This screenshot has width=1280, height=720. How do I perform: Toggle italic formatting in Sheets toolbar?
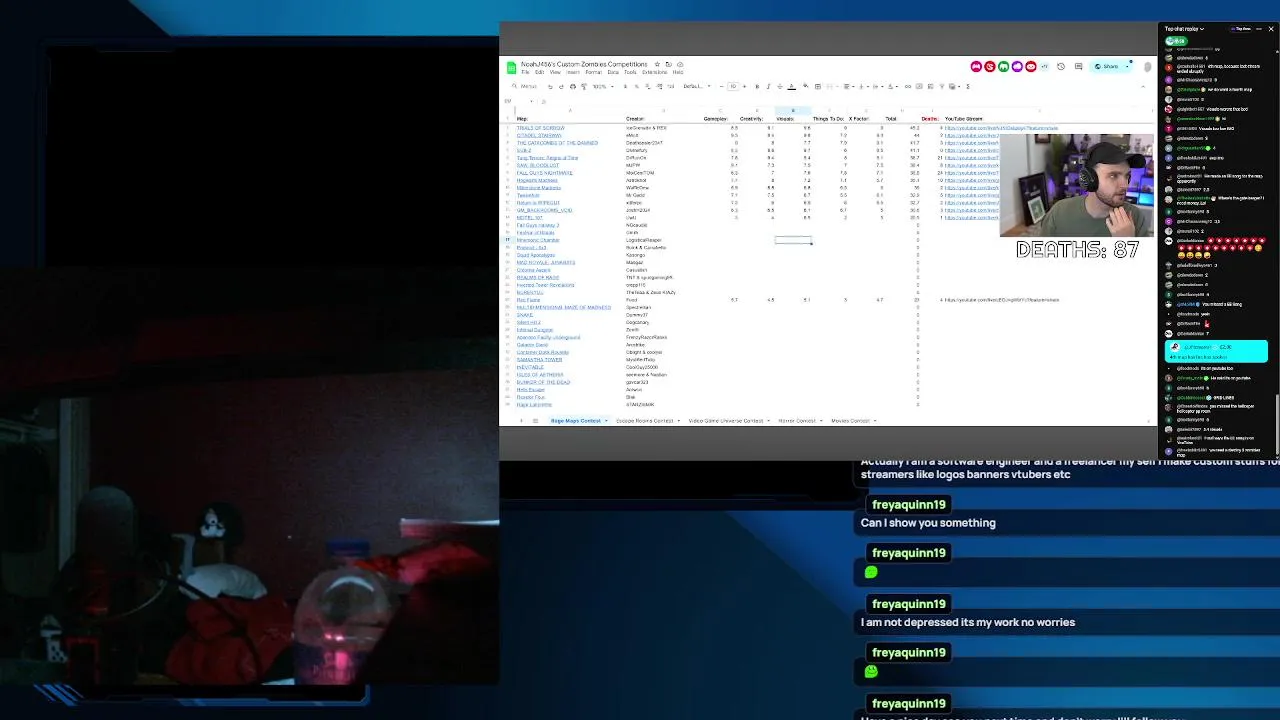[768, 86]
